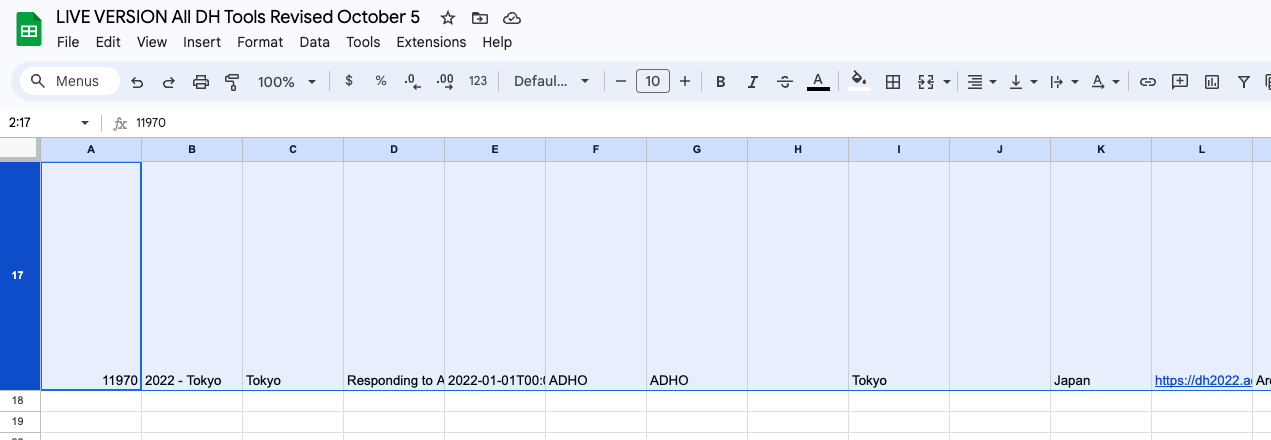This screenshot has width=1271, height=440.
Task: Open the Extensions menu
Action: 431,42
